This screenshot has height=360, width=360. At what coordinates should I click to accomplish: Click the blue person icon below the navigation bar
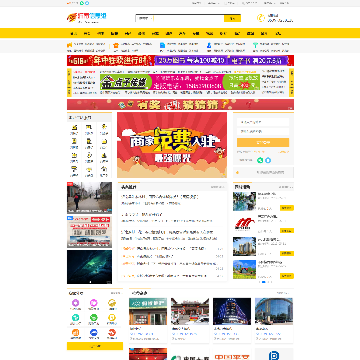click(x=209, y=45)
